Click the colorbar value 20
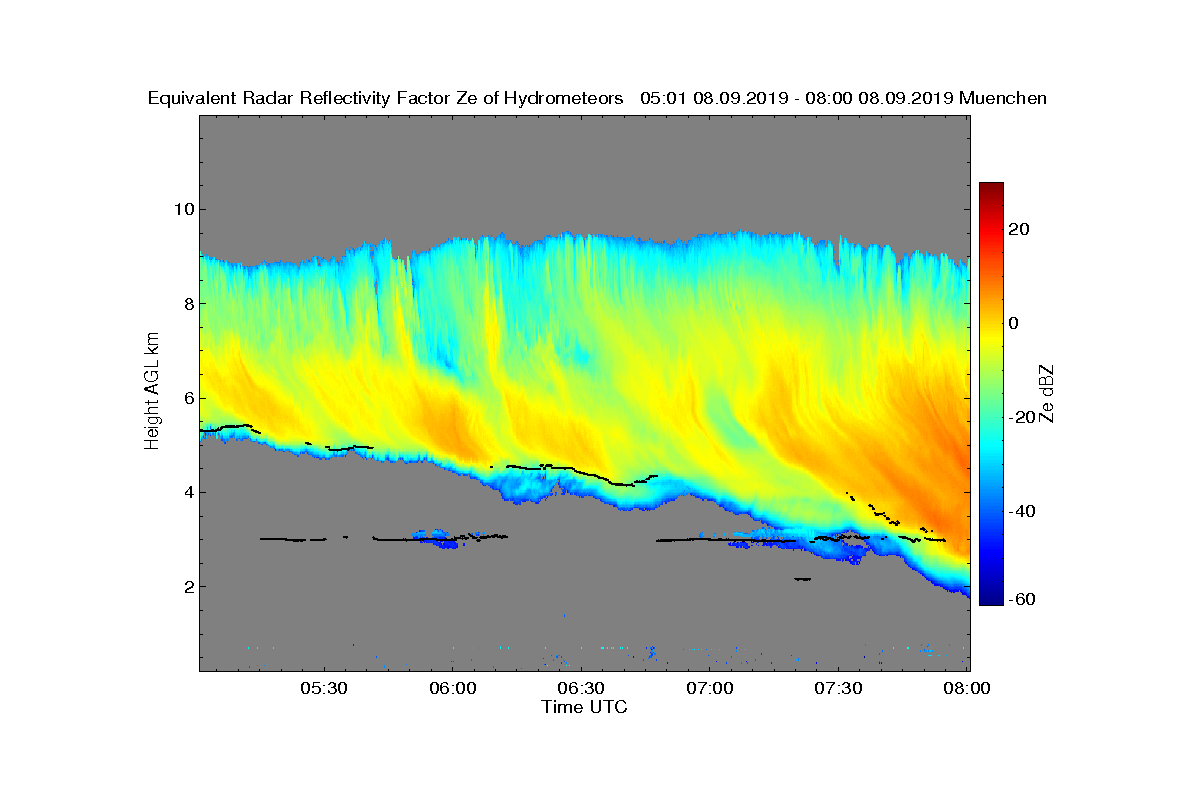 1020,229
